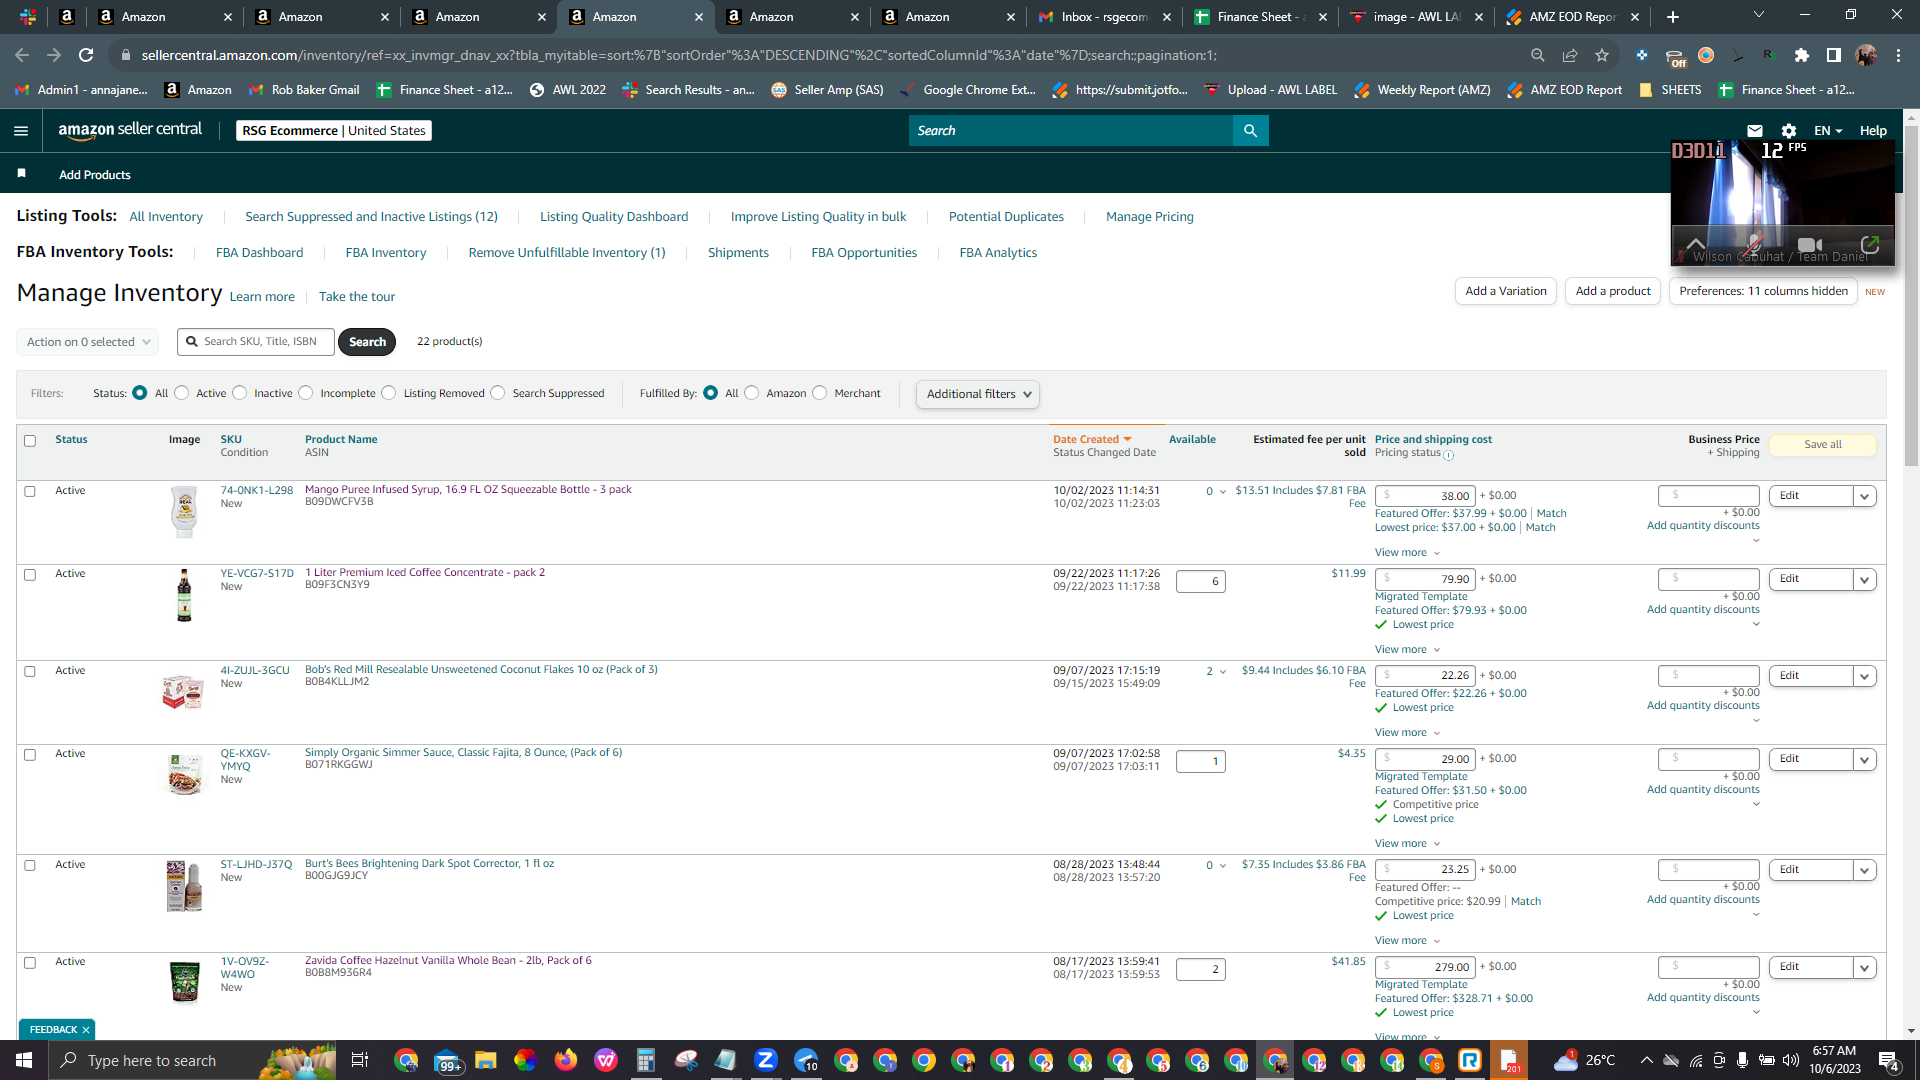Open the Edit dropdown arrow for Iced Coffee Concentrate

tap(1865, 580)
